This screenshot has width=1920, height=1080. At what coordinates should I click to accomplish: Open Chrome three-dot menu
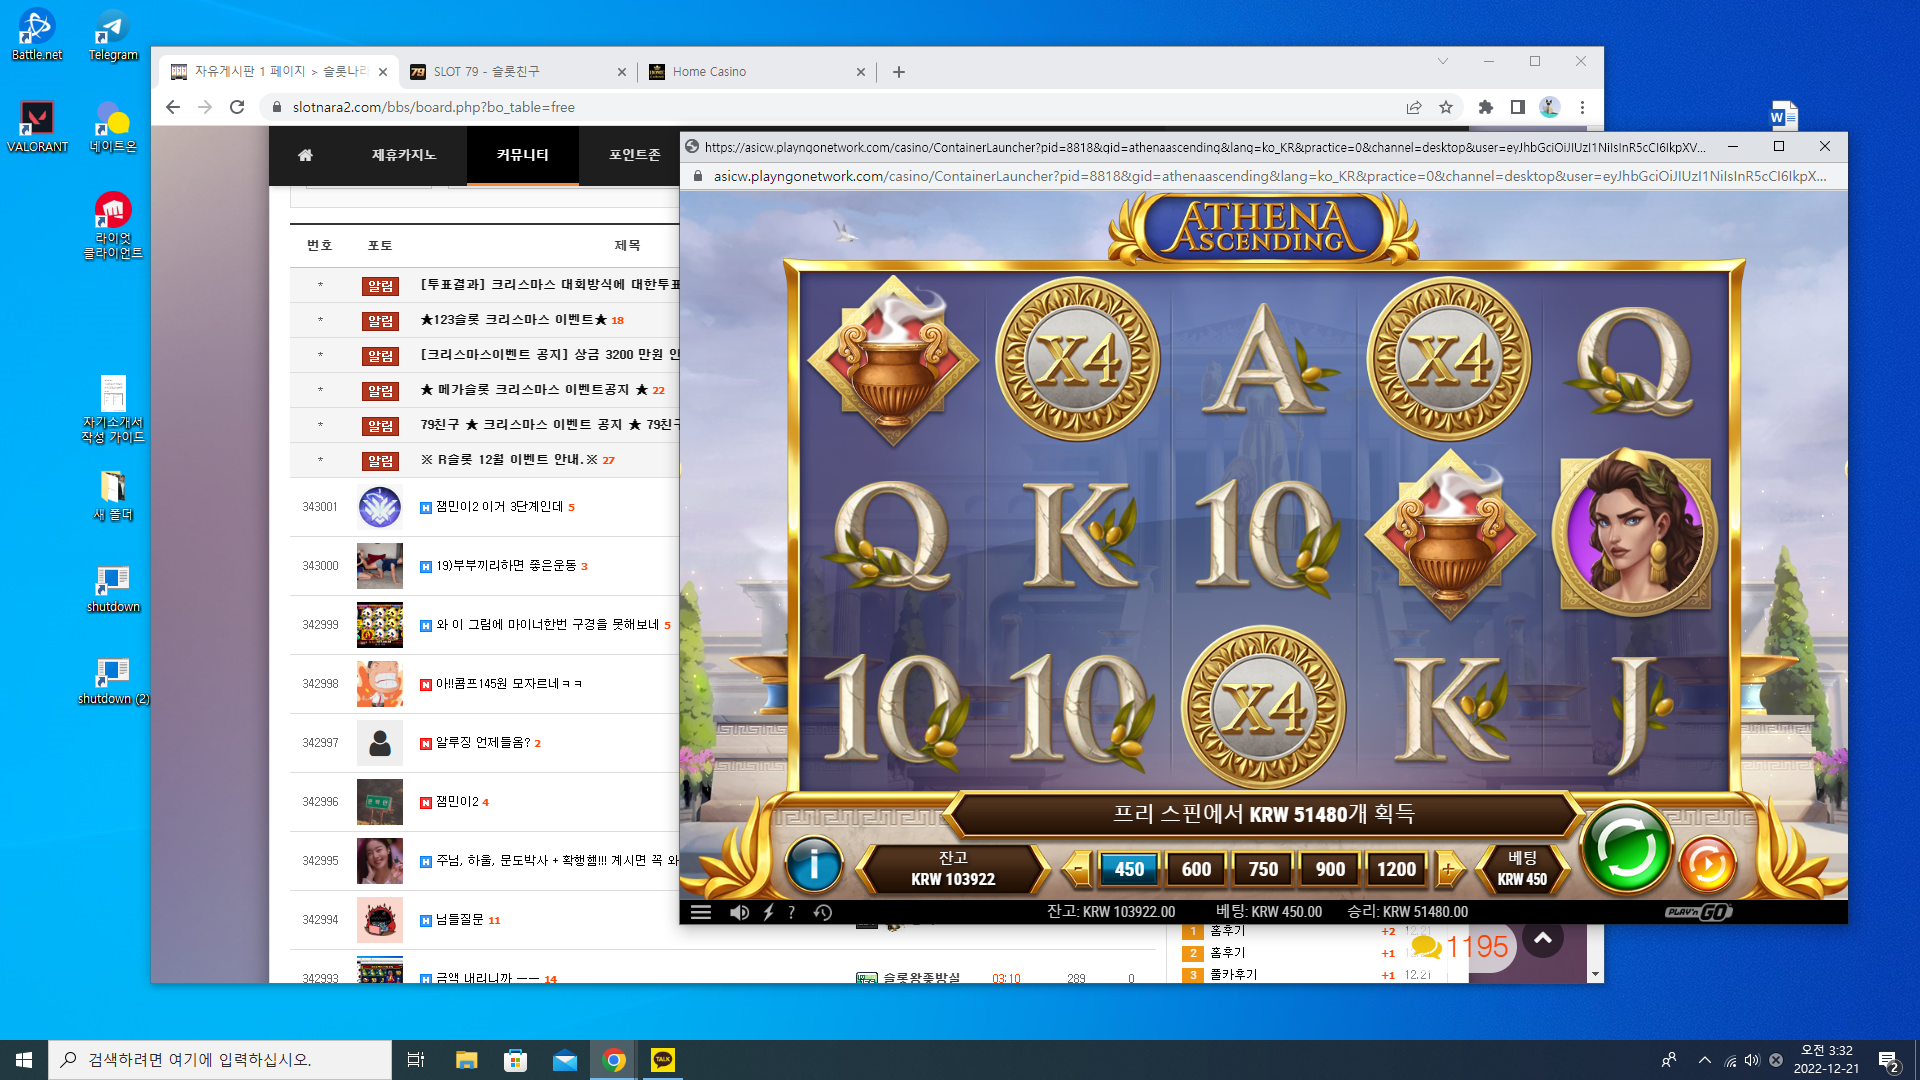click(1582, 107)
